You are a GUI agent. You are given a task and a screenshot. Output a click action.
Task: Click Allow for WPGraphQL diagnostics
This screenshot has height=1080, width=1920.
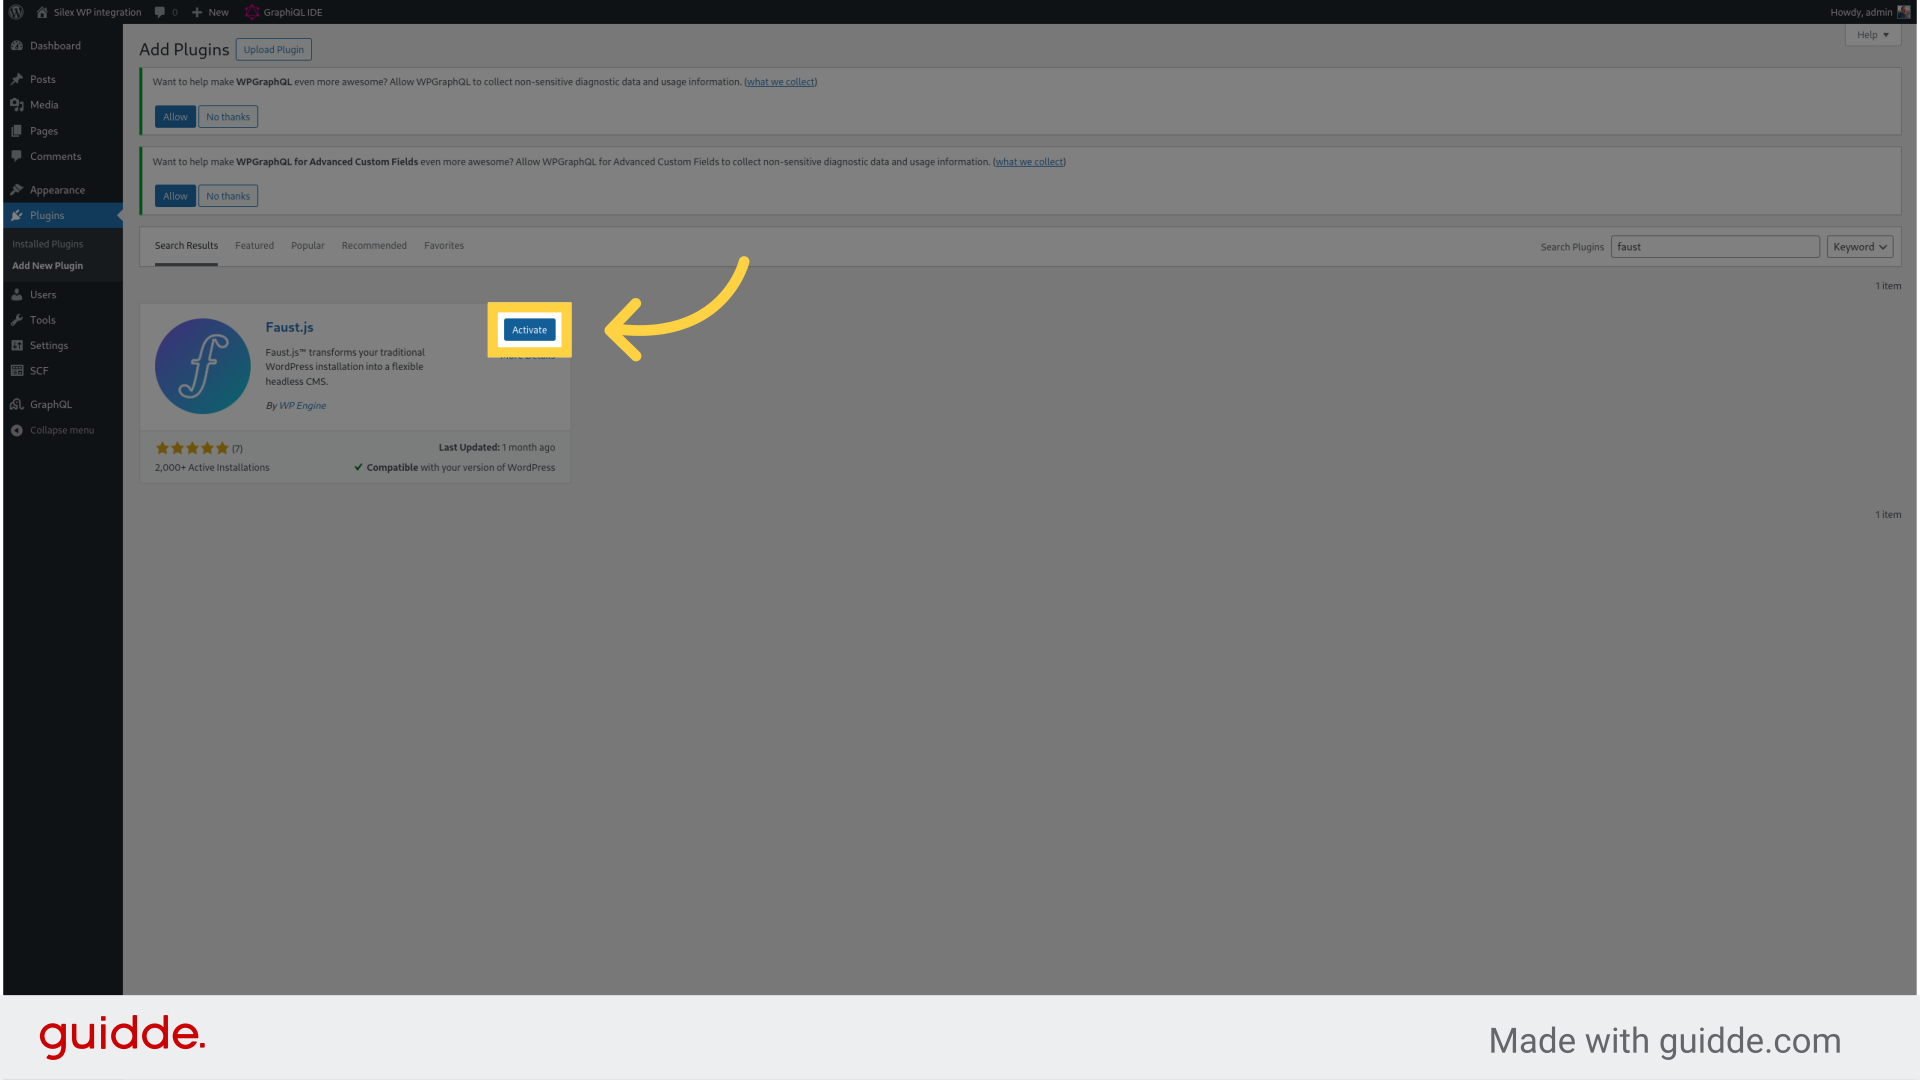pos(175,116)
